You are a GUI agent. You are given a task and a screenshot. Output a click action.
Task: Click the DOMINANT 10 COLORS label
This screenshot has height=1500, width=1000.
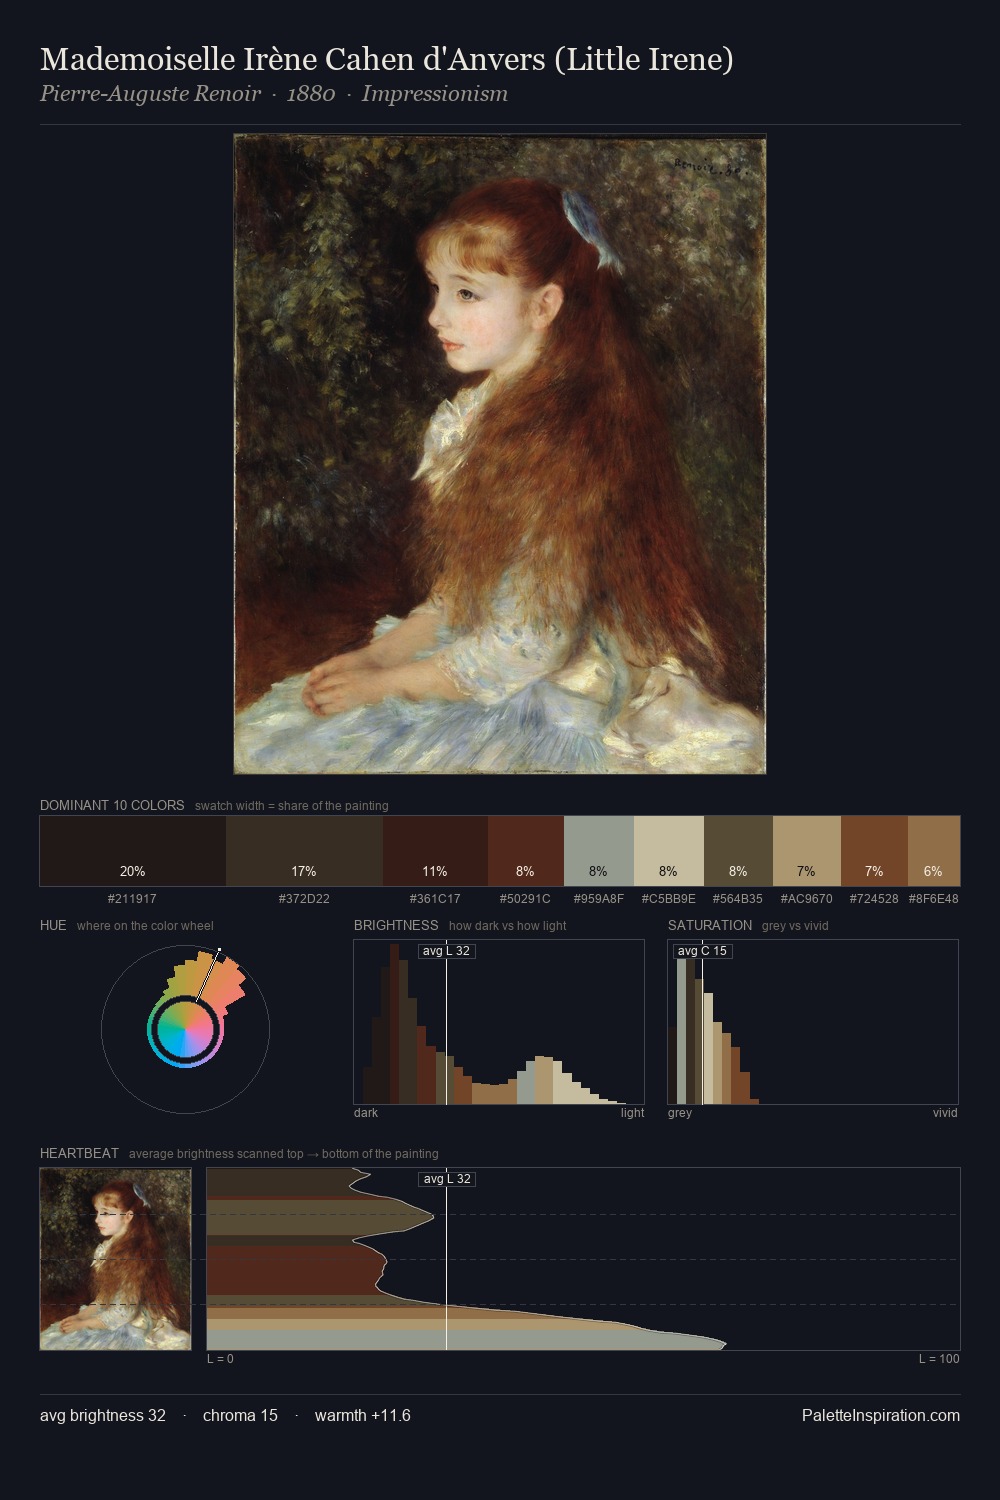click(x=112, y=805)
